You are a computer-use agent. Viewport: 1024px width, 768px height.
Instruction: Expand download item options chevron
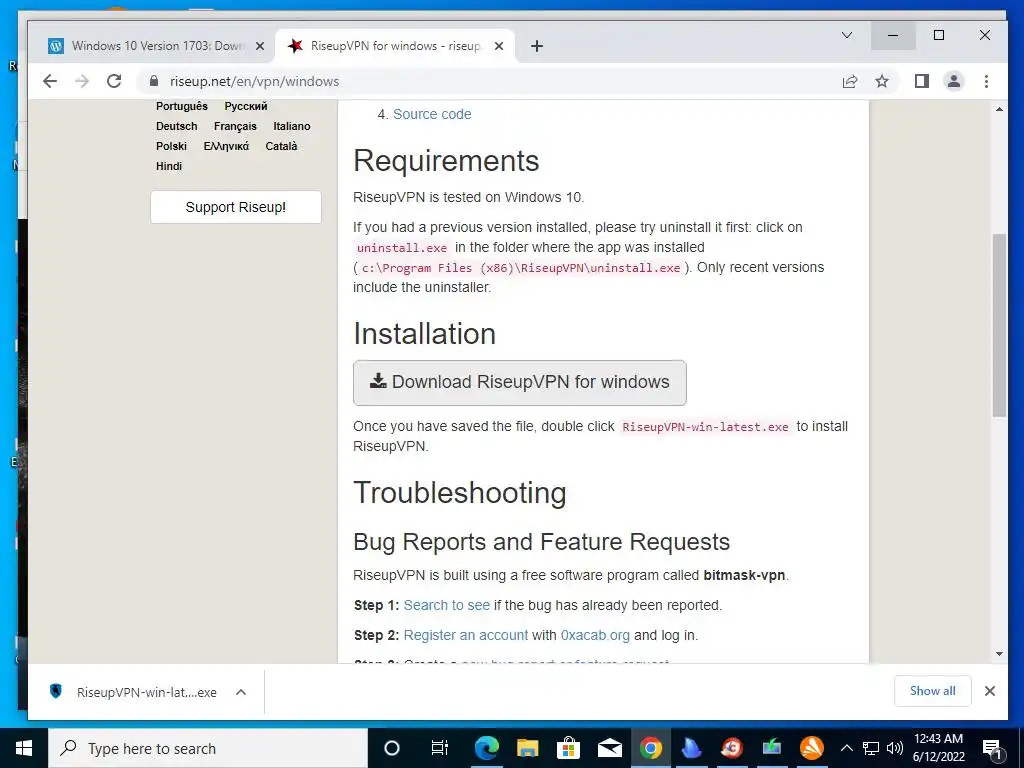tap(241, 692)
